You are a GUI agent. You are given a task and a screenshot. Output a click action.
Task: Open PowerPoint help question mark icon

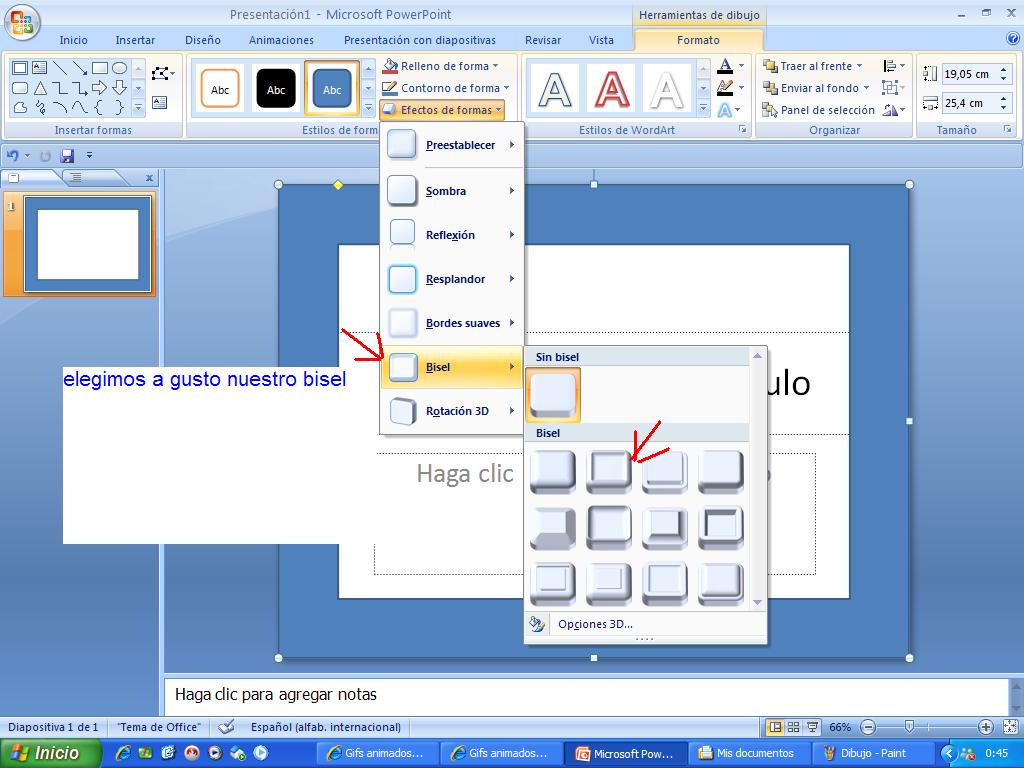1013,39
